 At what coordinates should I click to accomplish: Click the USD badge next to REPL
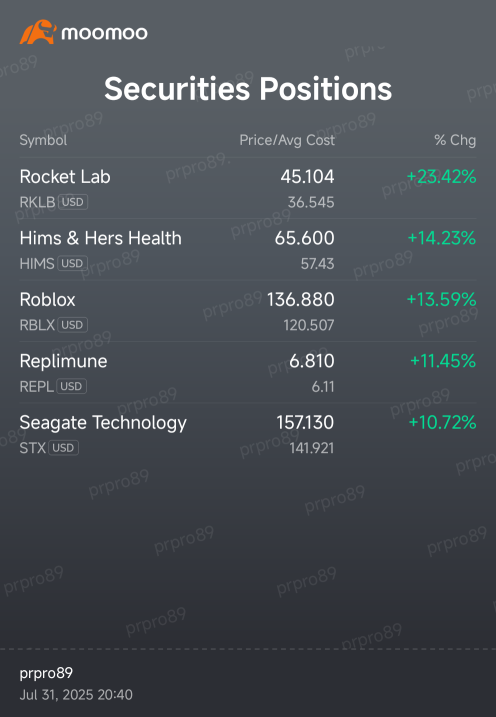71,386
